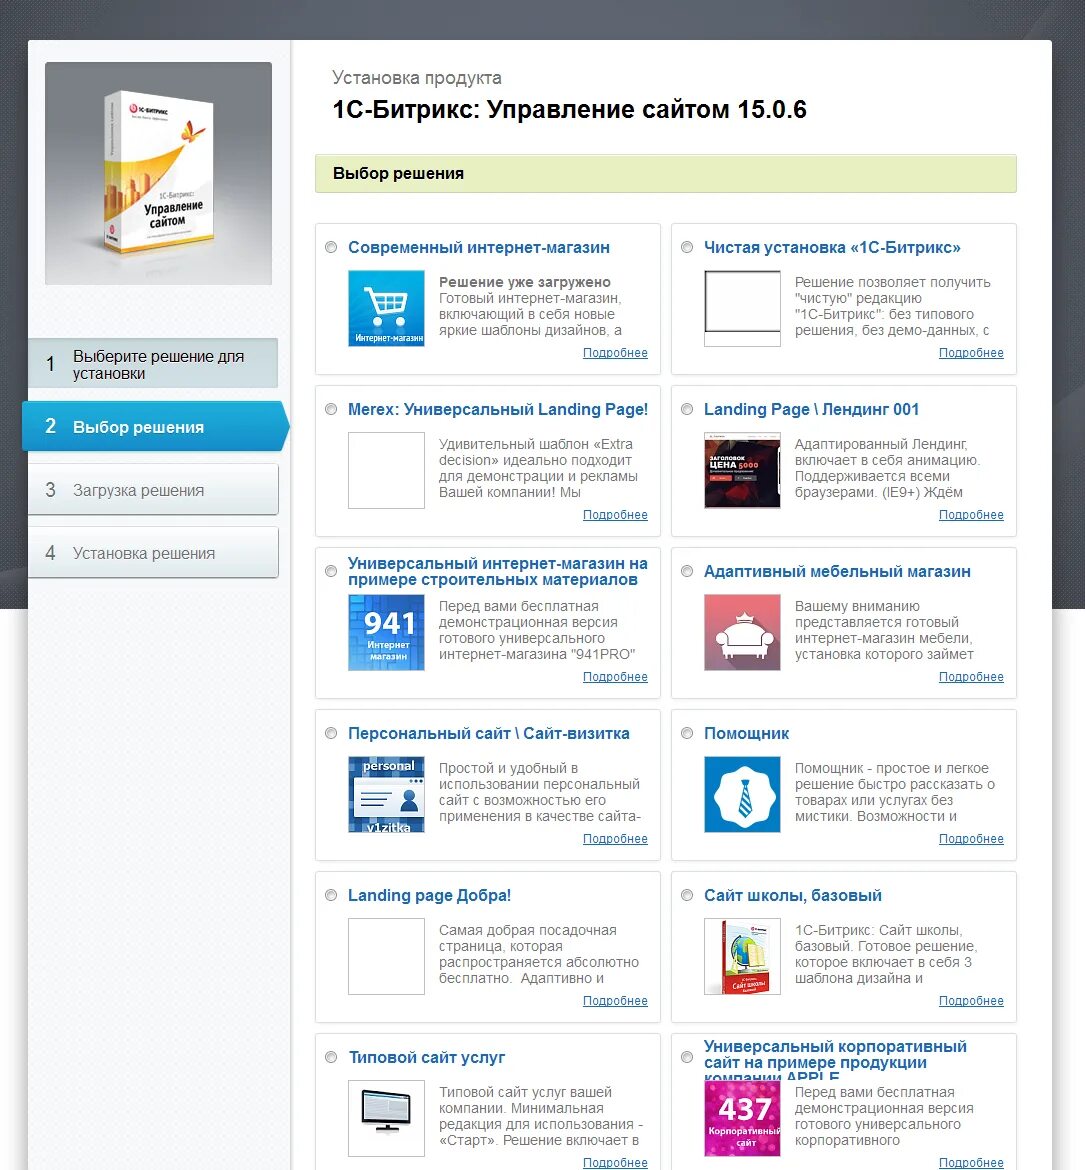This screenshot has width=1085, height=1170.
Task: Open Подробнее for Типовой сайт услуг
Action: coord(615,1163)
